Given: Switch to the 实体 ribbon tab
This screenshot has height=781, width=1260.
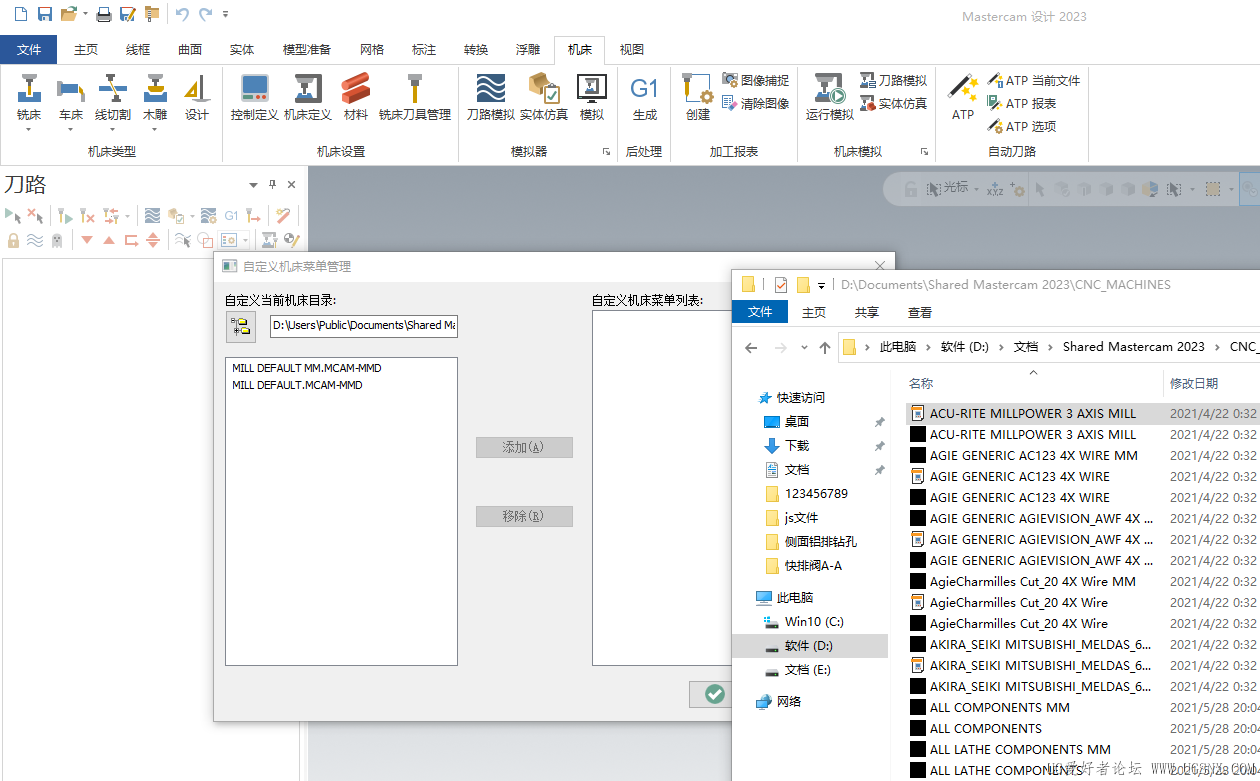Looking at the screenshot, I should coord(242,49).
